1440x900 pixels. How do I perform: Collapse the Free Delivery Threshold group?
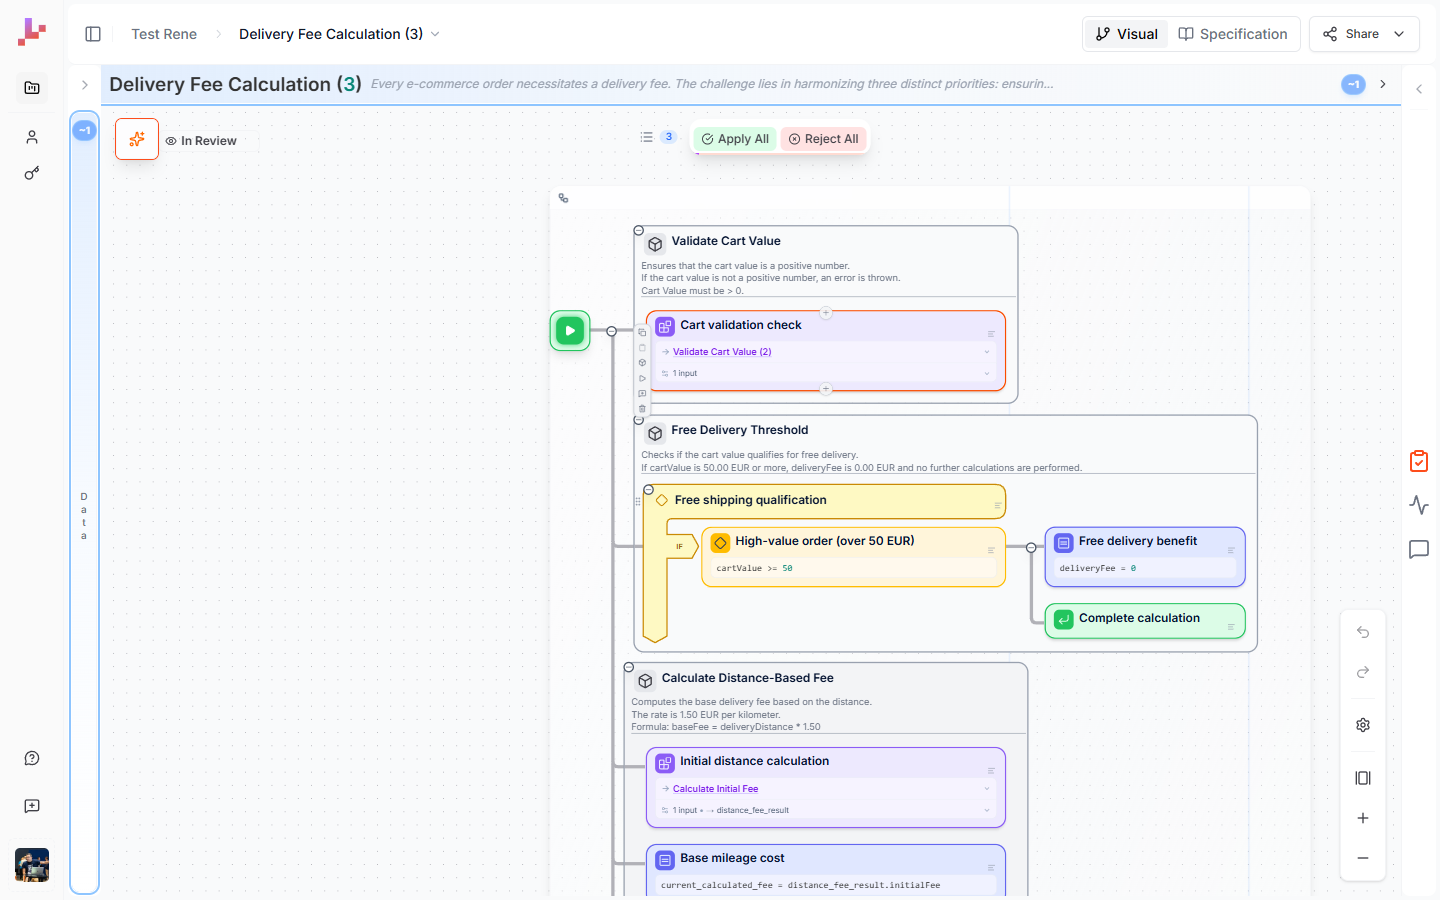tap(640, 419)
